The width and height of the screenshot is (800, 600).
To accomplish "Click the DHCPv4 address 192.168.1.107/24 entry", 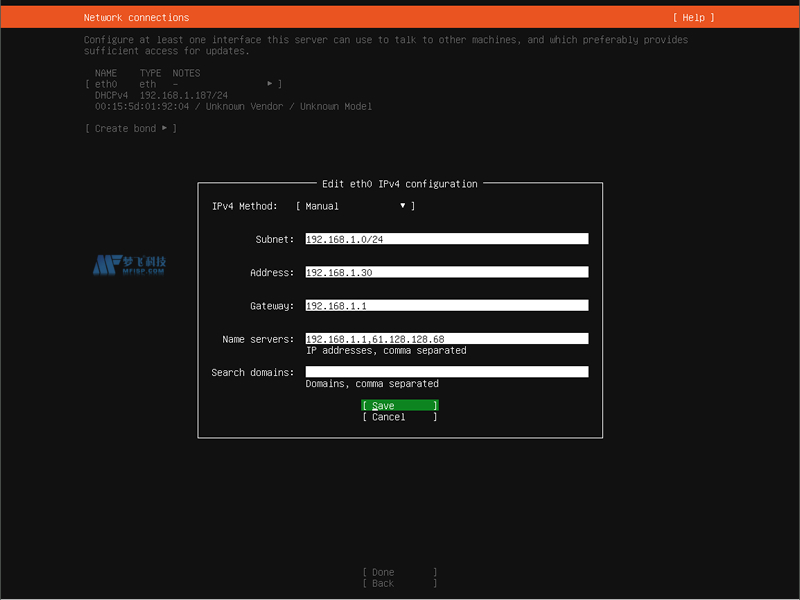I will [191, 95].
